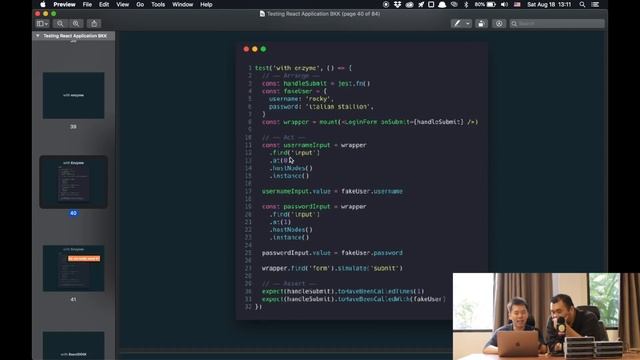Click the line with wrapper.find('form').simulate('submit')
640x360 pixels.
point(332,268)
